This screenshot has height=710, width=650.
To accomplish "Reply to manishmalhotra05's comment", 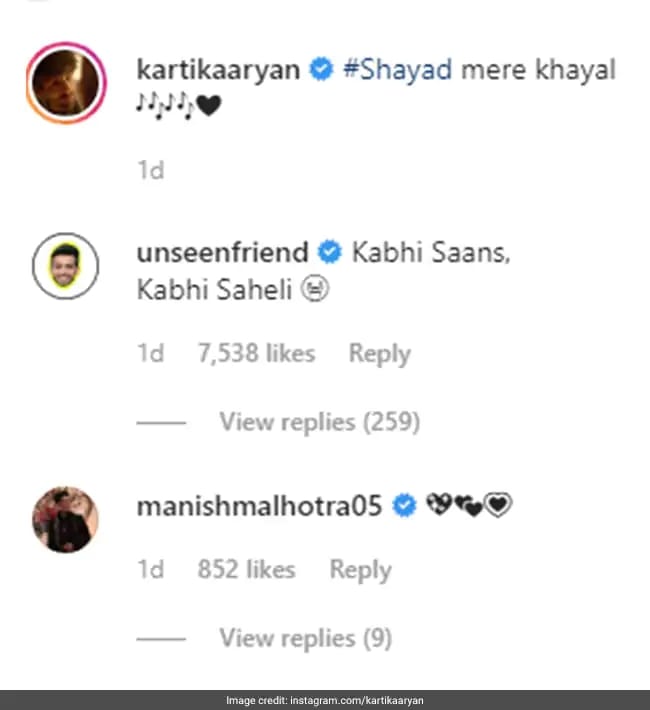I will click(360, 570).
